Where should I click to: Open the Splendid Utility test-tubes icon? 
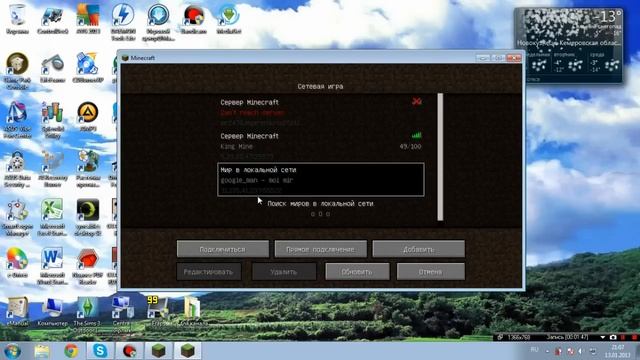click(52, 120)
